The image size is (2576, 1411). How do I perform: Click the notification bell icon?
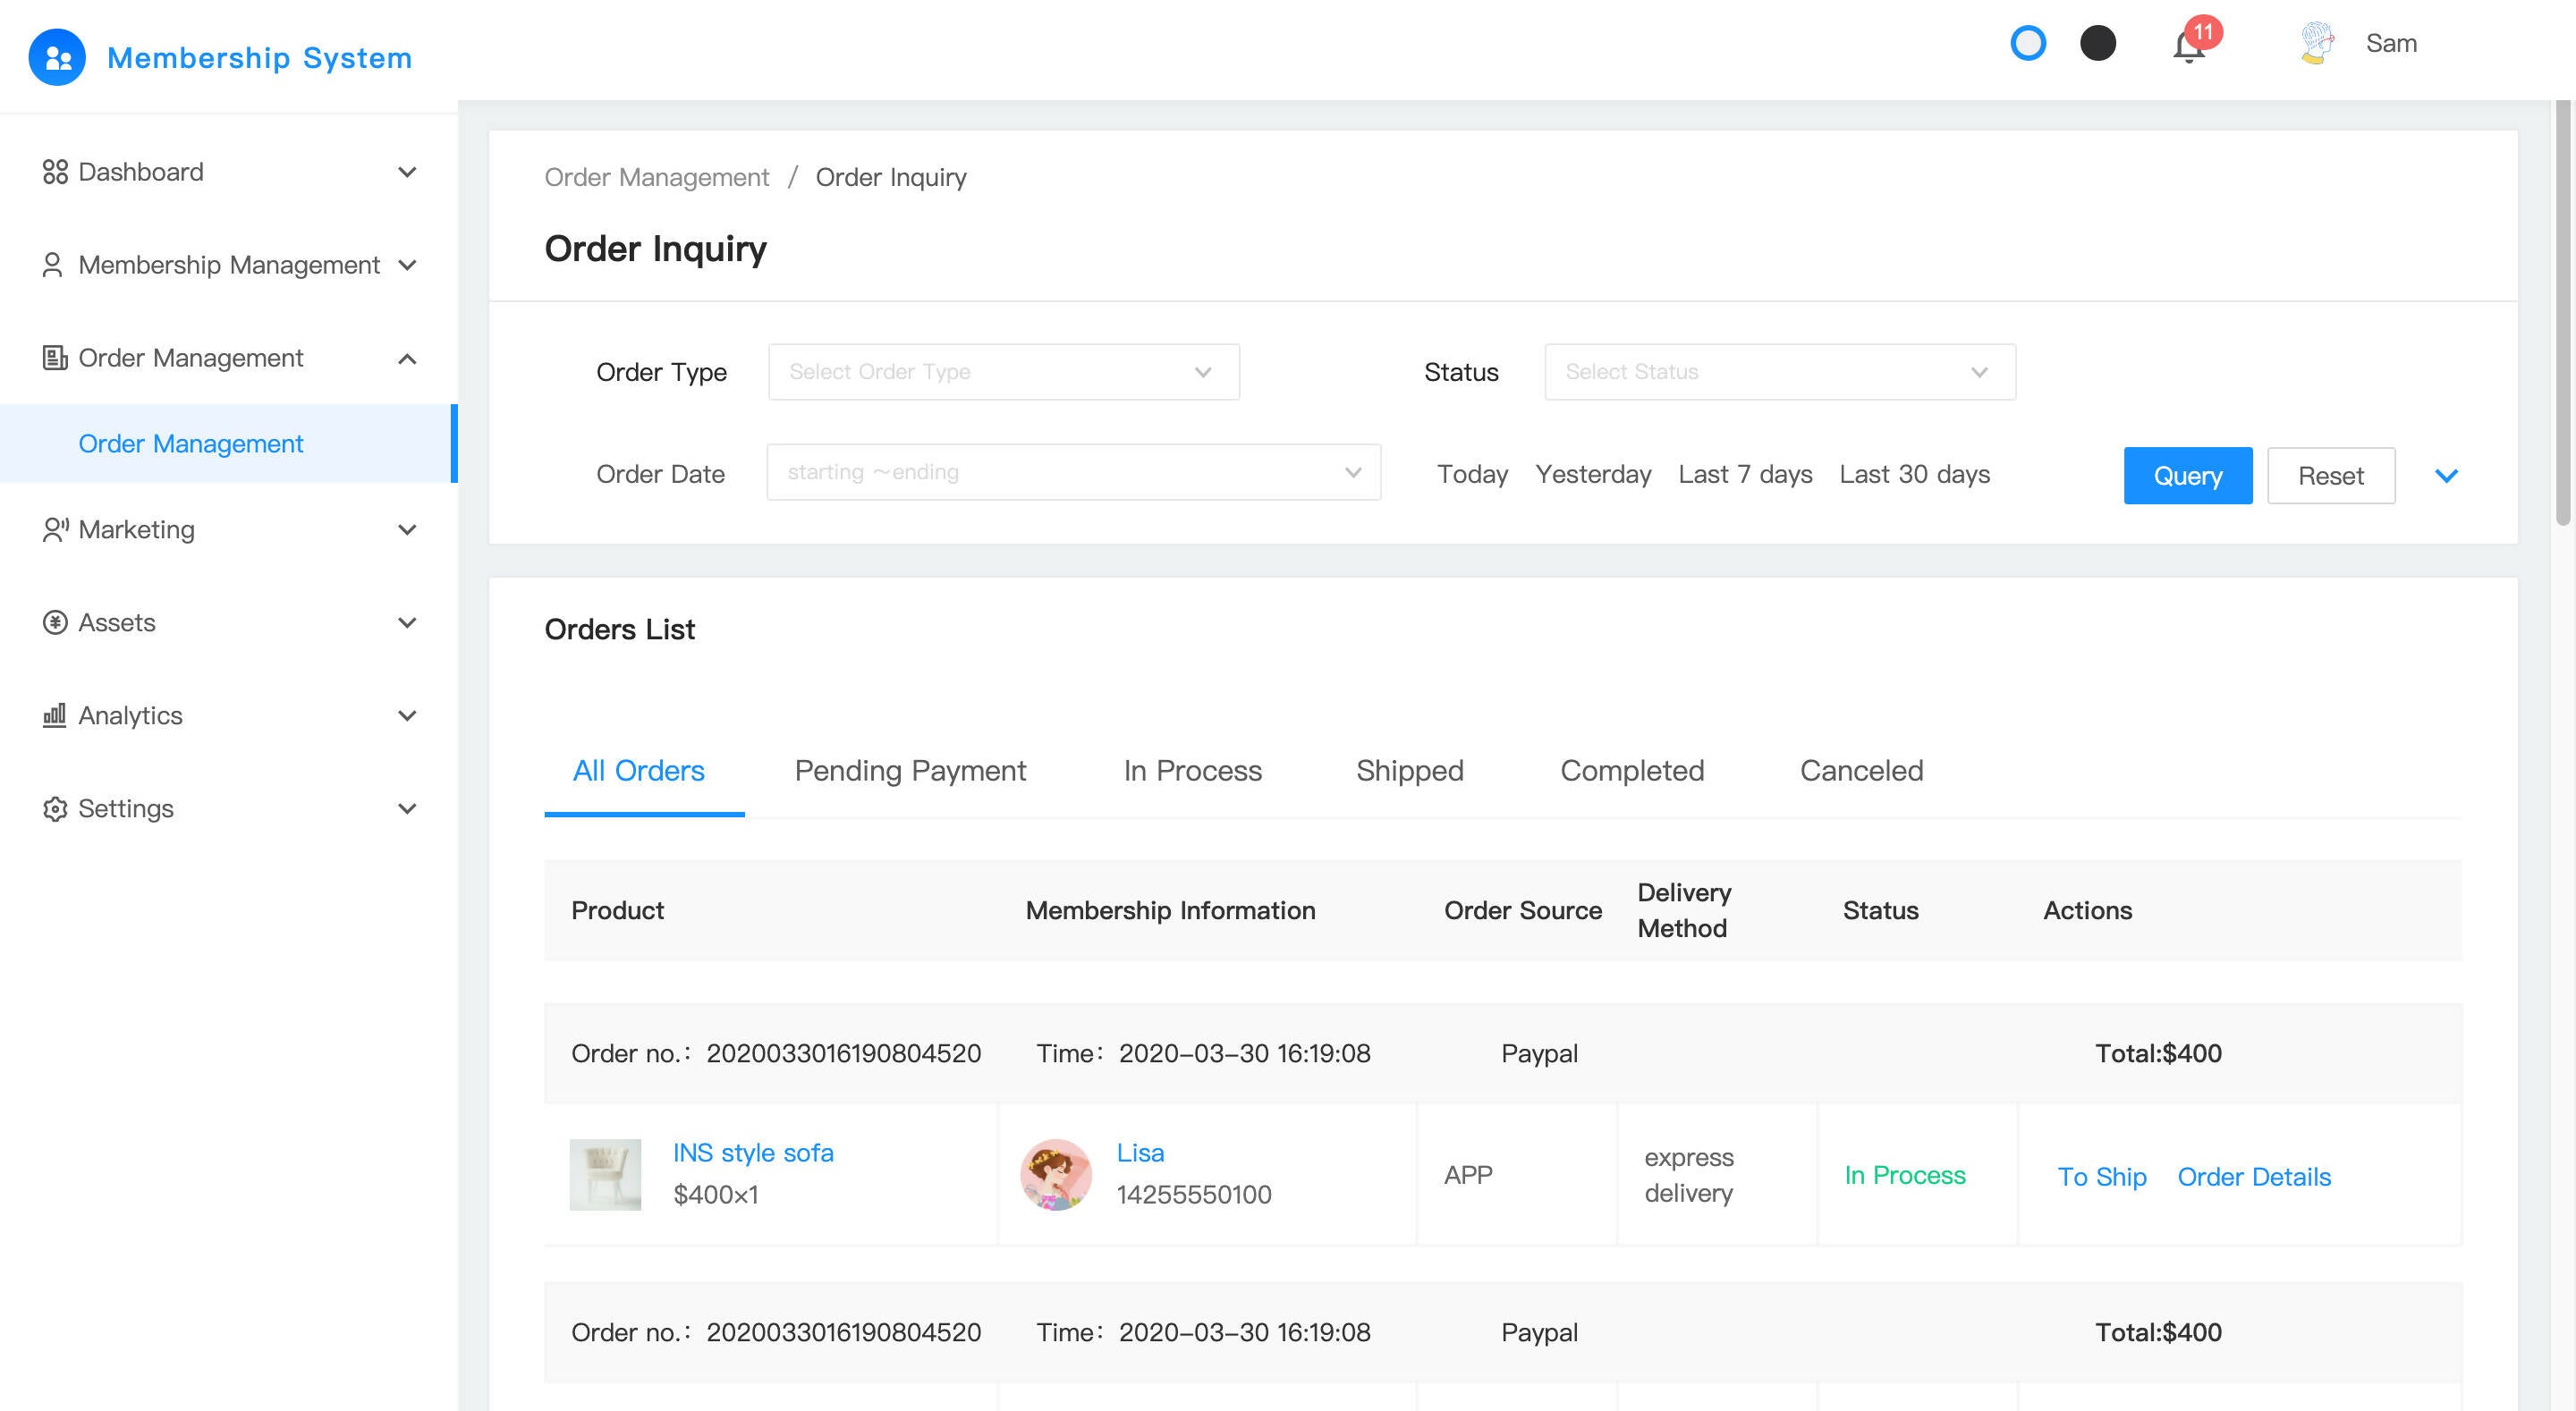[x=2188, y=46]
